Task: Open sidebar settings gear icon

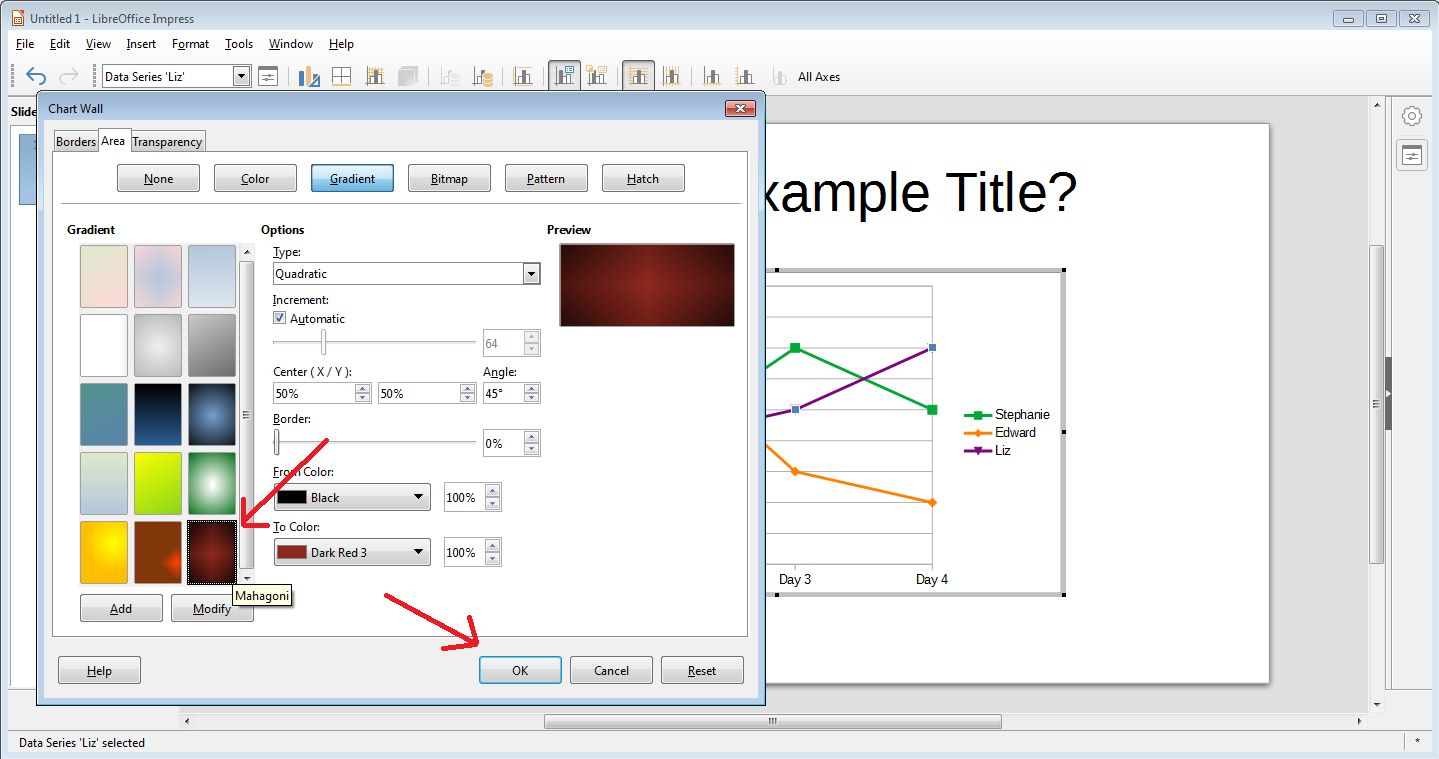Action: tap(1412, 116)
